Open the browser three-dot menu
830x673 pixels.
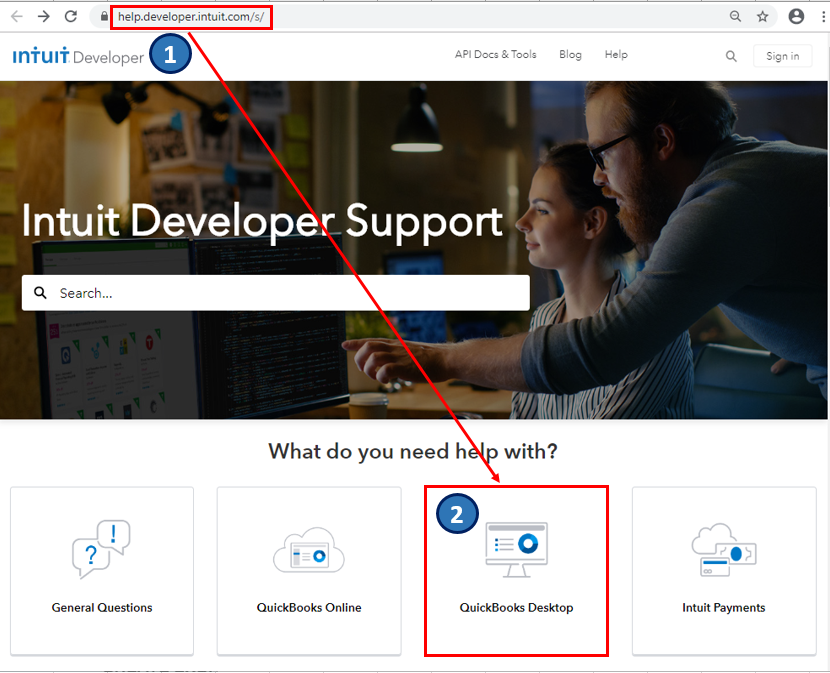823,16
